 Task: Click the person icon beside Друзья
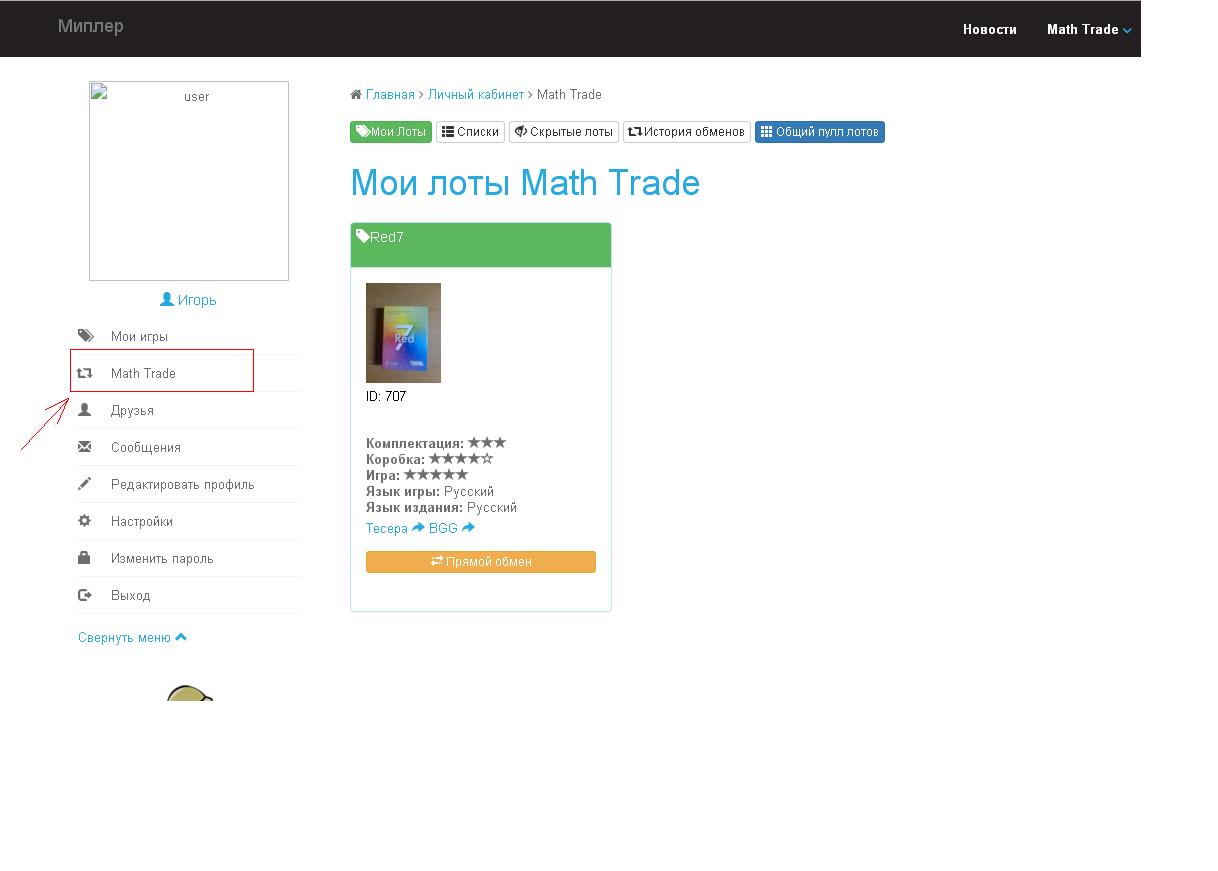click(85, 410)
